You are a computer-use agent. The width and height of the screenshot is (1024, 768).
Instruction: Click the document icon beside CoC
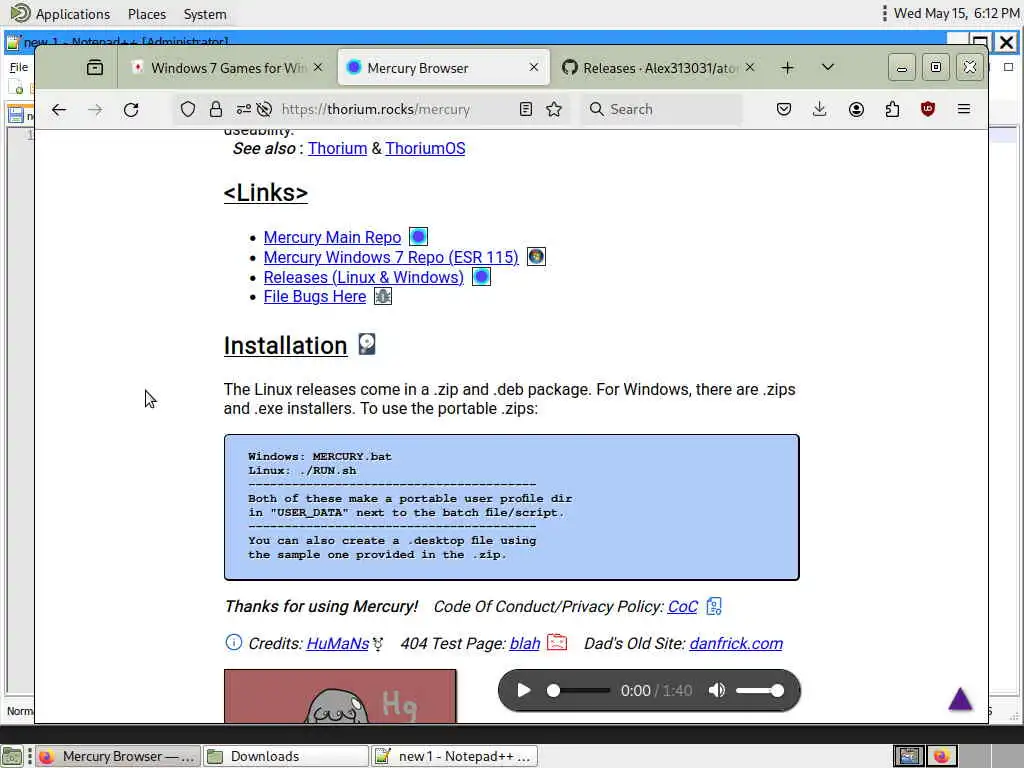click(x=714, y=607)
